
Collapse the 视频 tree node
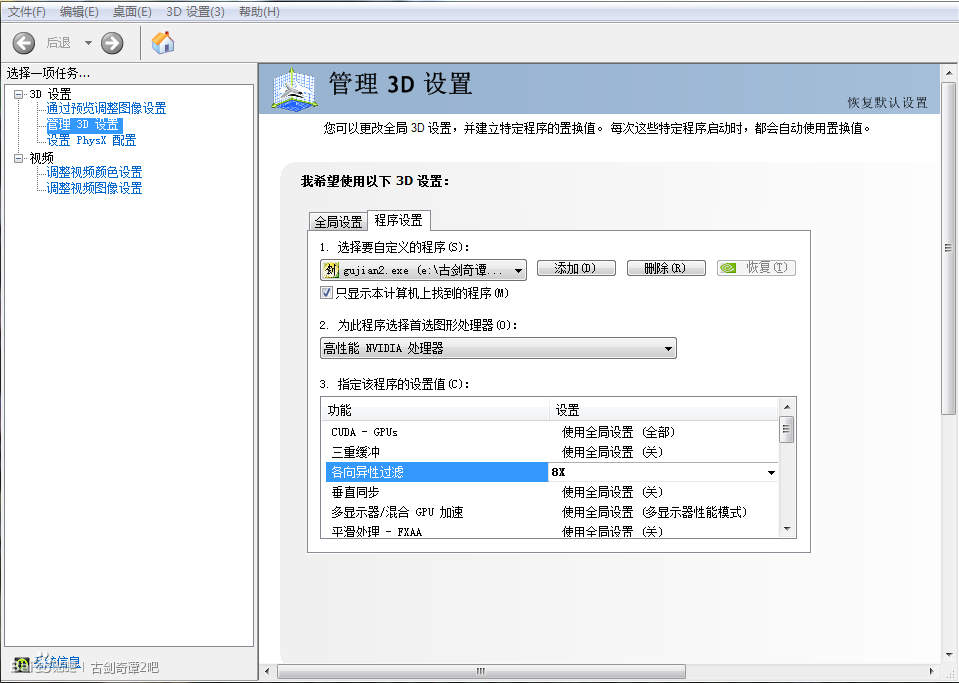(x=19, y=158)
